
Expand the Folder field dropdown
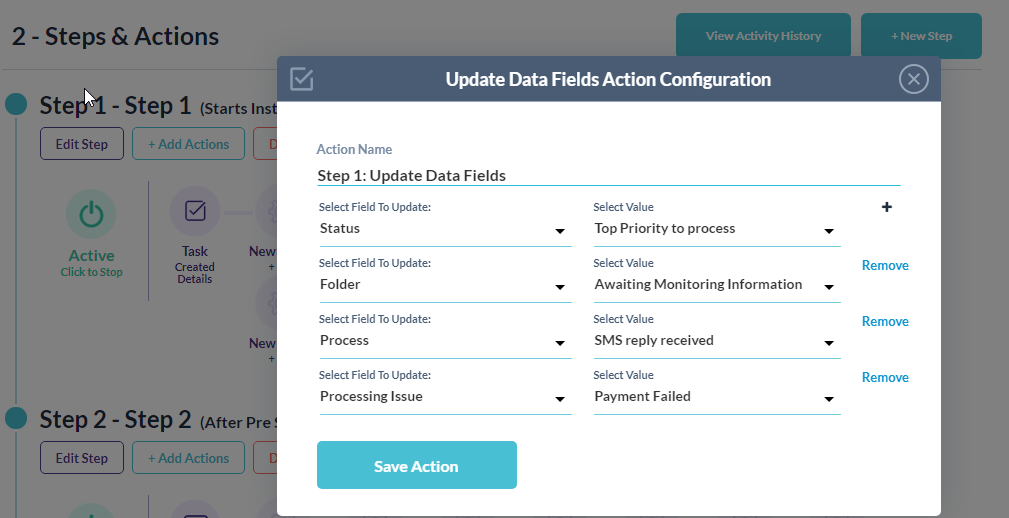[x=444, y=285]
